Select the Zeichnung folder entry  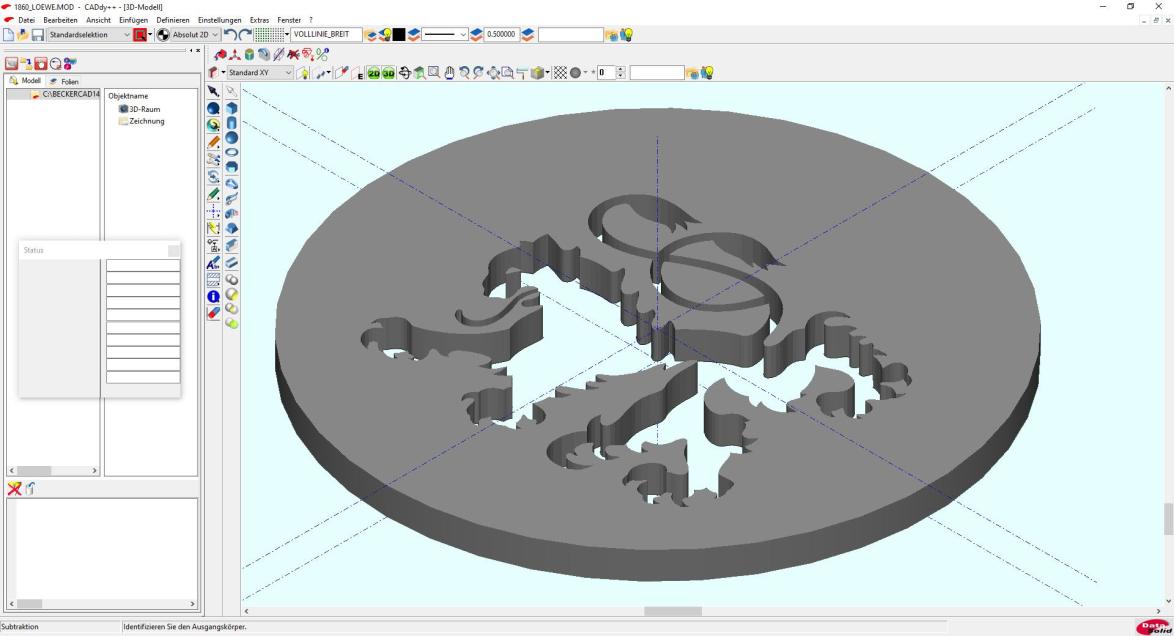(146, 121)
